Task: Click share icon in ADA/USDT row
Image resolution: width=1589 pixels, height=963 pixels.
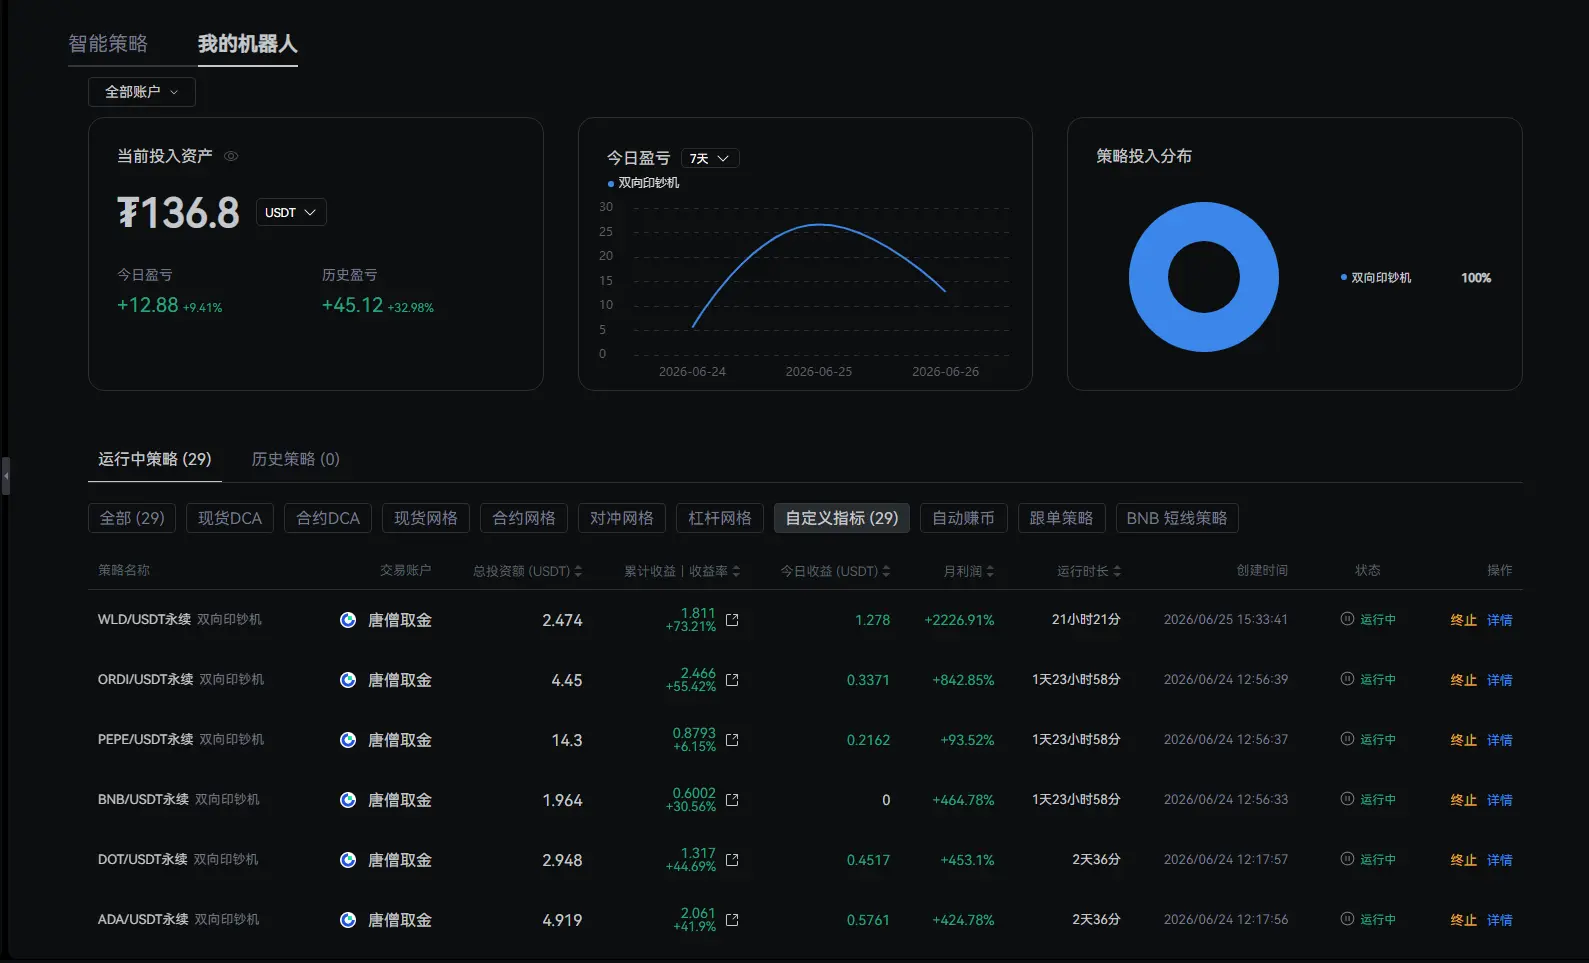Action: (x=732, y=920)
